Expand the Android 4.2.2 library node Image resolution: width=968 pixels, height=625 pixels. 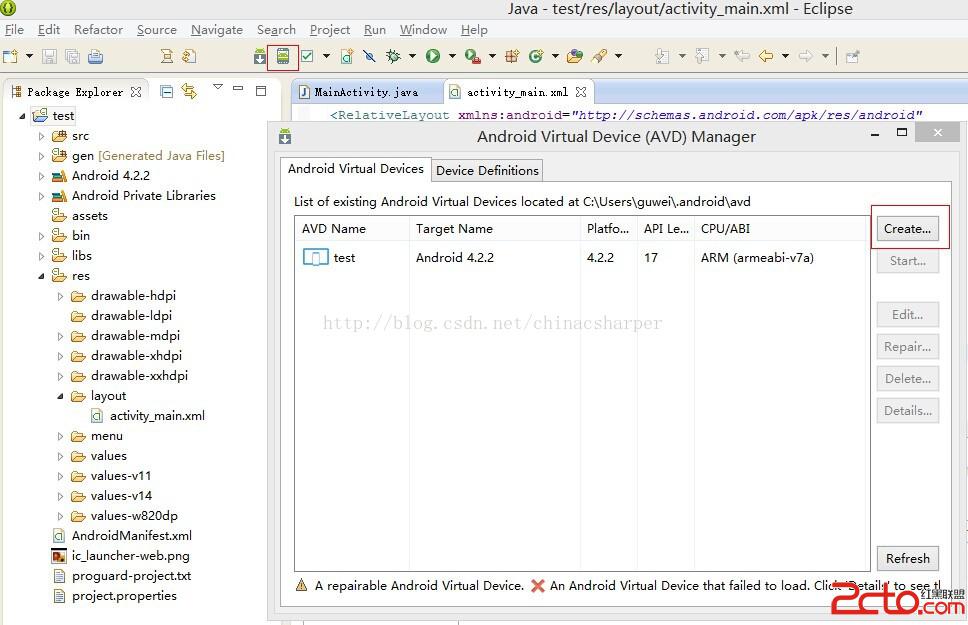tap(41, 176)
